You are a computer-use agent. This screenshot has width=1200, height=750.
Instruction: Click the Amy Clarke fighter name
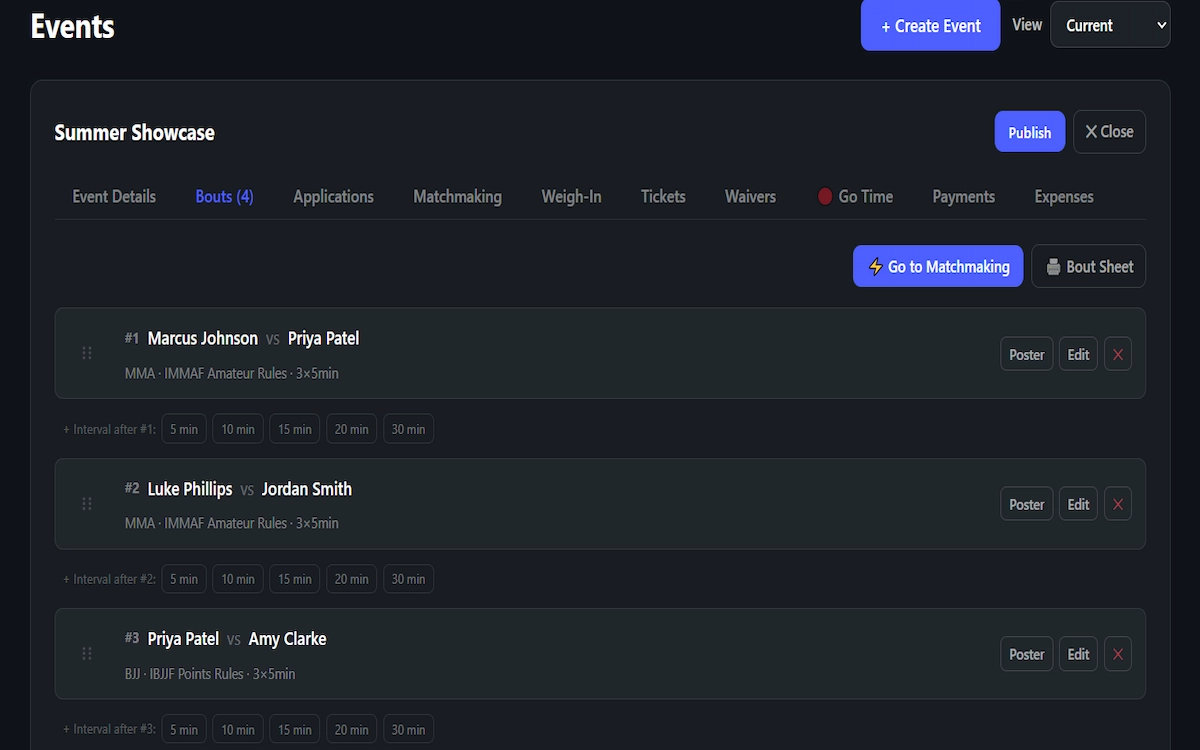click(287, 639)
